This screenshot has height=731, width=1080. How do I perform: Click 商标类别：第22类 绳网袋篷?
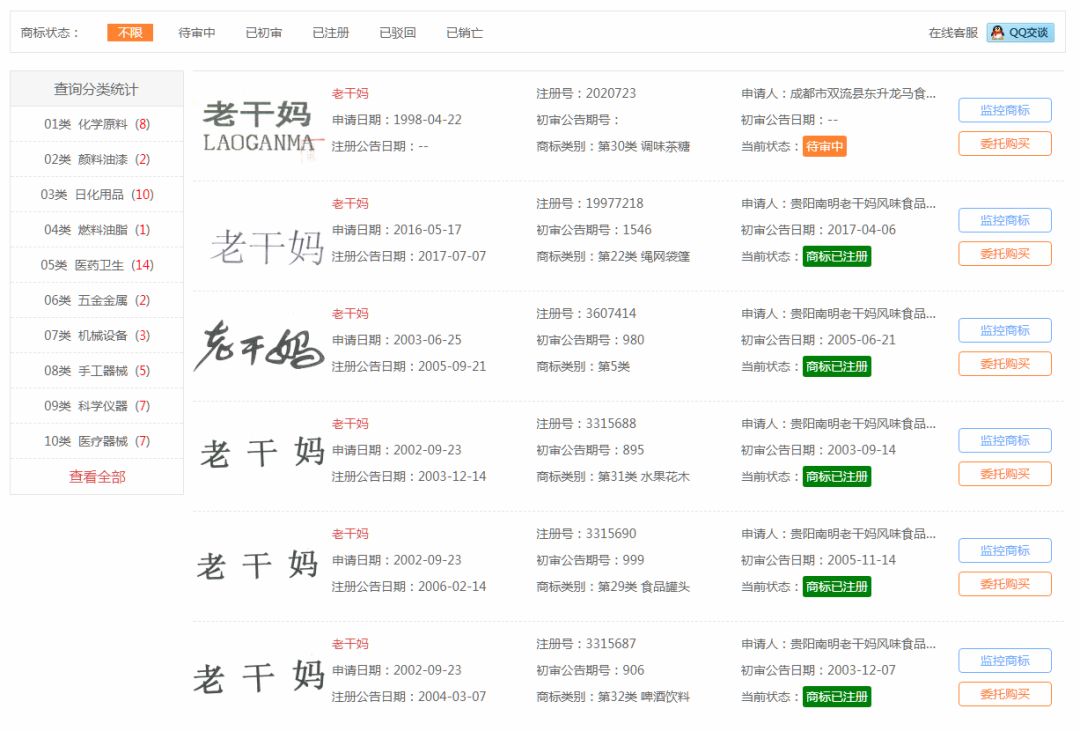(x=613, y=256)
